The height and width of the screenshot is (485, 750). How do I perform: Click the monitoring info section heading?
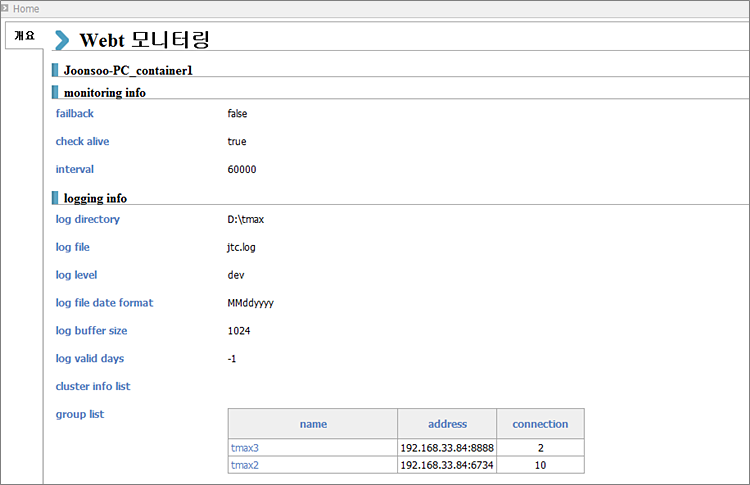[x=105, y=93]
